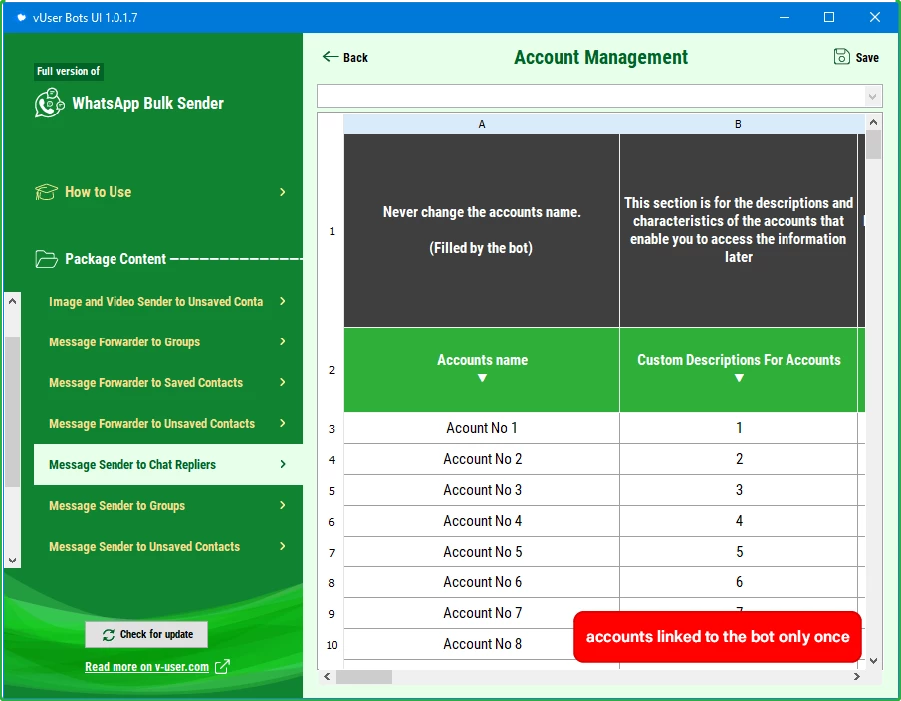The width and height of the screenshot is (901, 701).
Task: Click the cell 'Account No 8'
Action: click(x=482, y=644)
